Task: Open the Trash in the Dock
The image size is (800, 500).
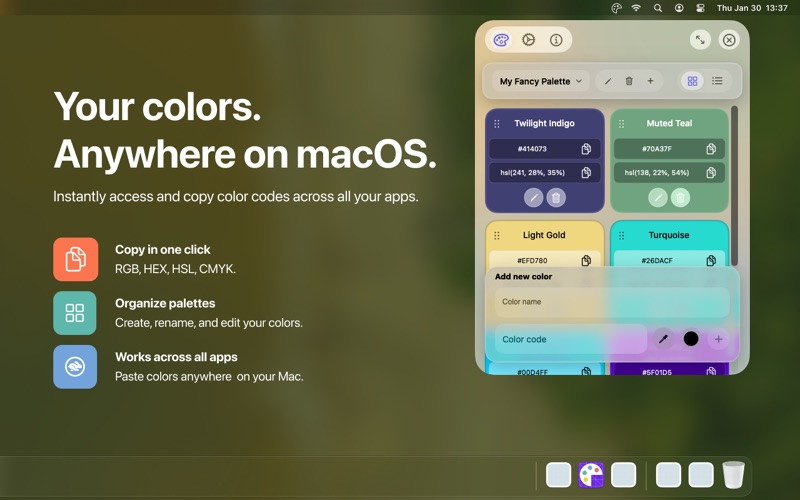Action: [734, 474]
